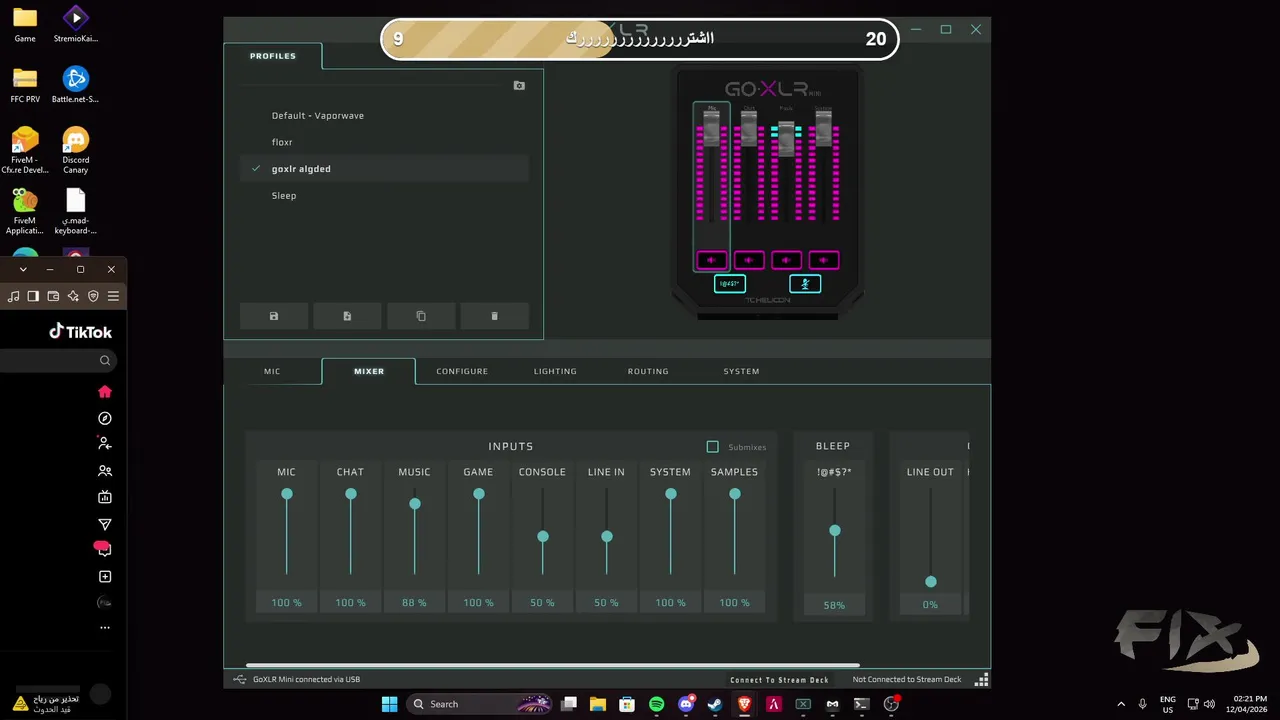This screenshot has height=720, width=1280.
Task: Click the LINE IN volume slider handle
Action: click(607, 537)
